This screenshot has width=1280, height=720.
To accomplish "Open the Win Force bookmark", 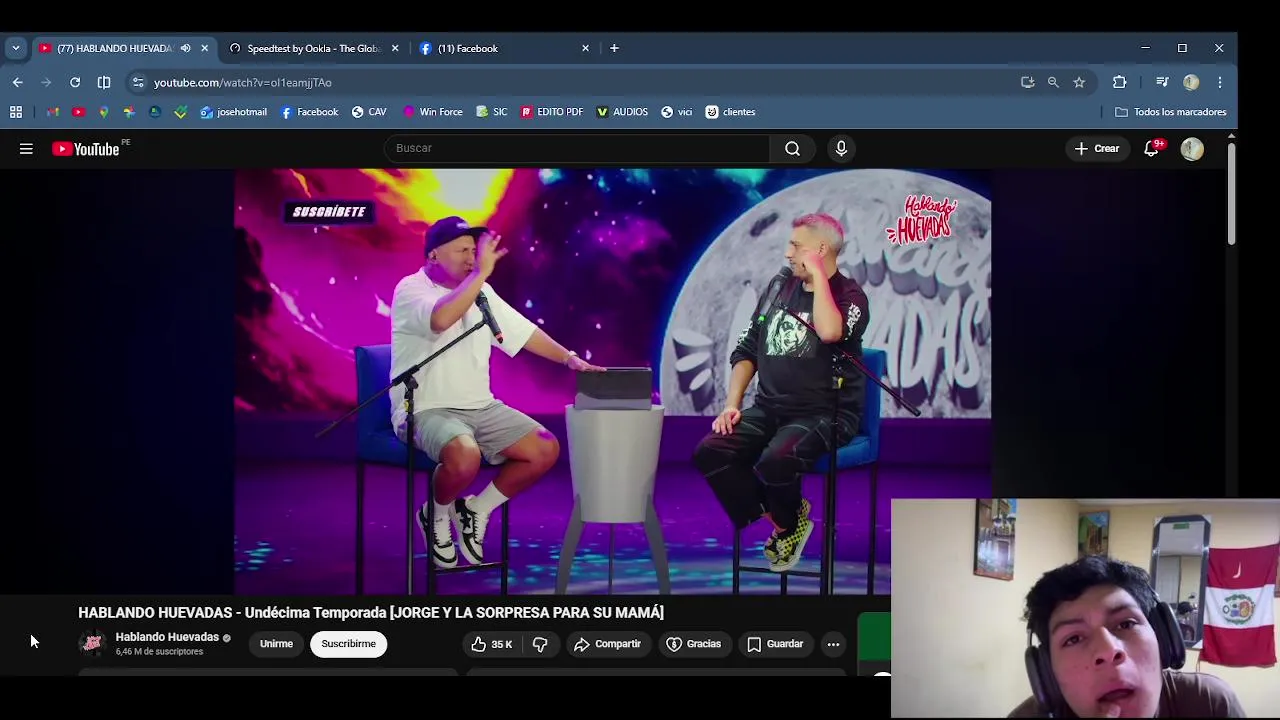I will [433, 112].
